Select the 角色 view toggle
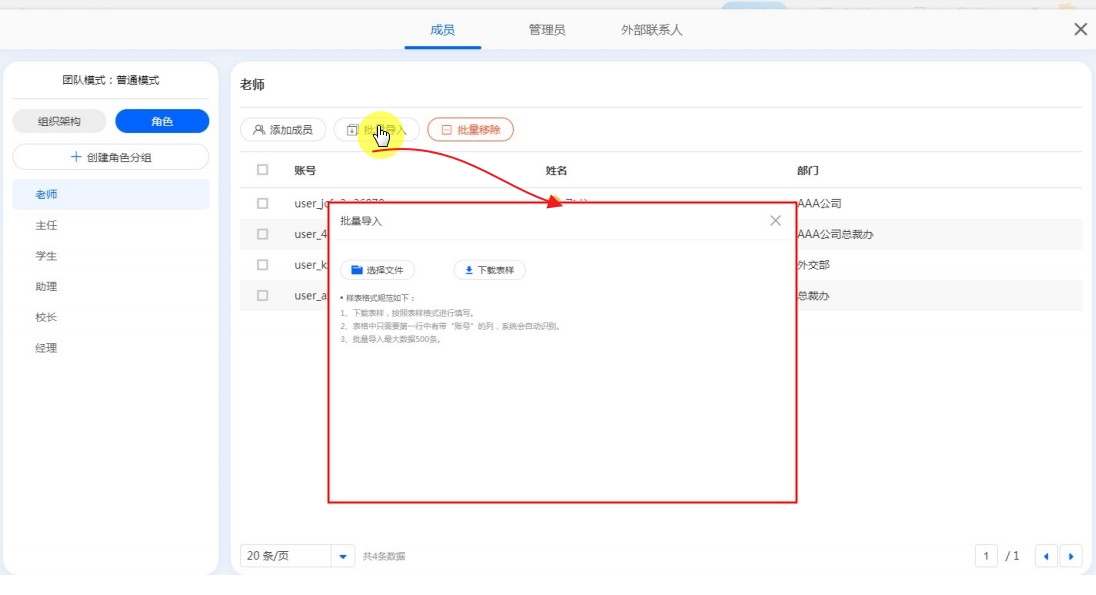 click(x=162, y=121)
